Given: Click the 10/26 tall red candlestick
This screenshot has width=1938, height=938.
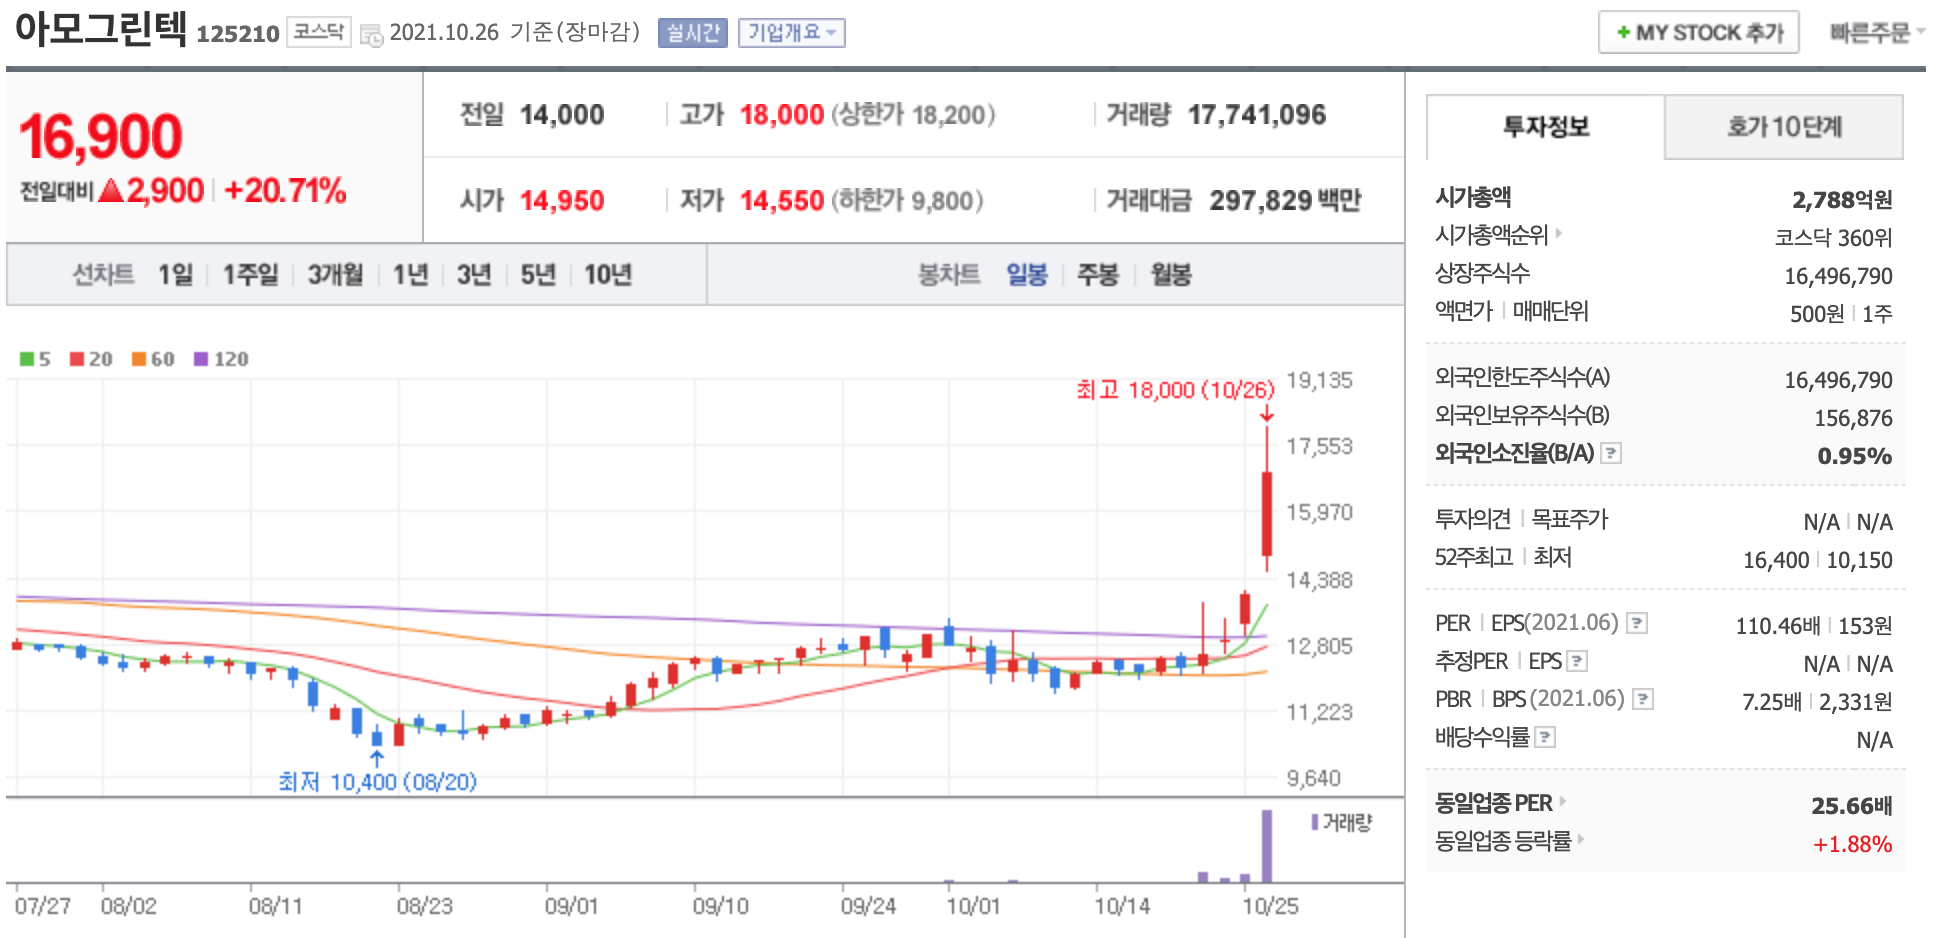Looking at the screenshot, I should [1267, 500].
